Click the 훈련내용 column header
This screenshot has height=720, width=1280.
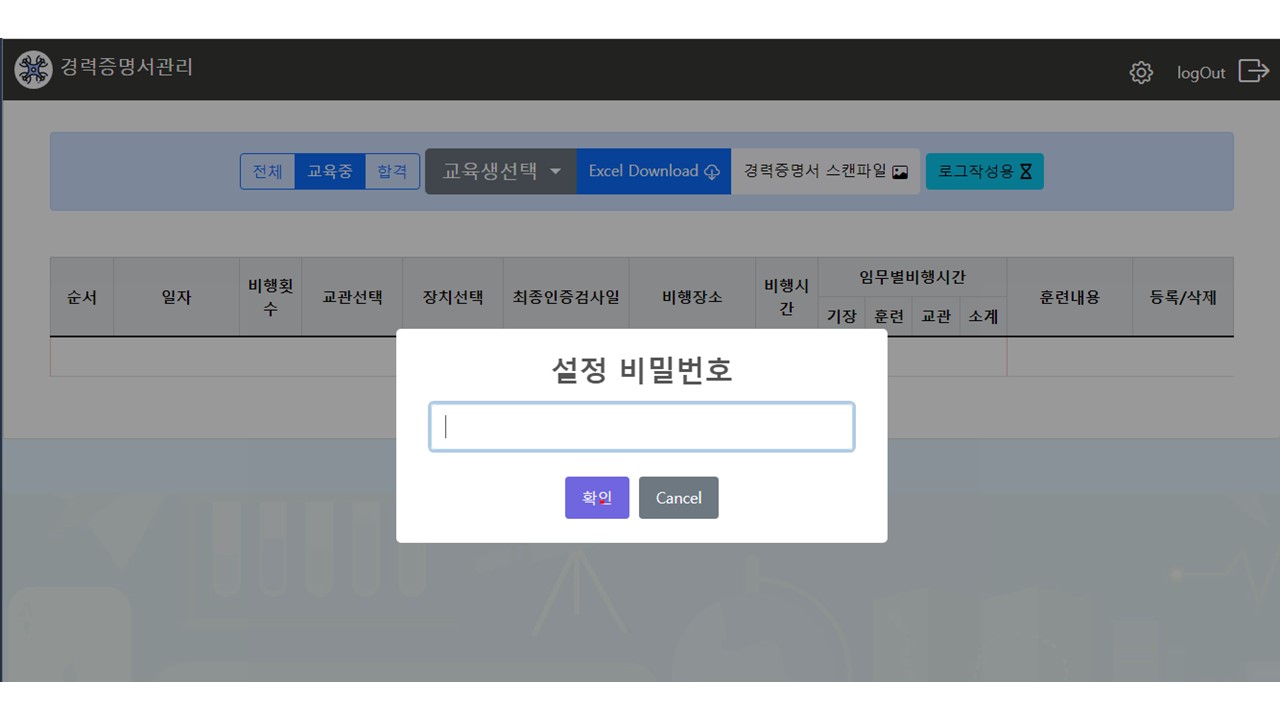(x=1069, y=297)
